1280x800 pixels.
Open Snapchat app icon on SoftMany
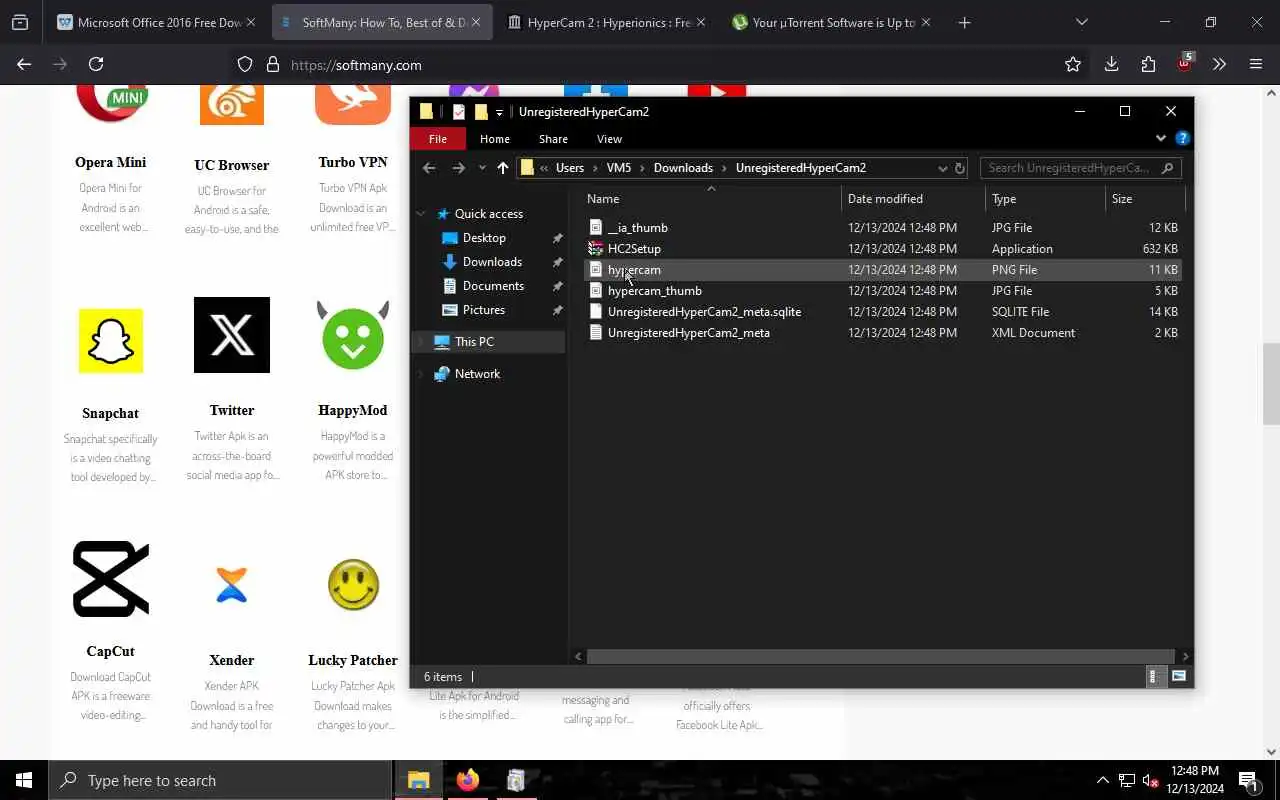click(x=110, y=340)
